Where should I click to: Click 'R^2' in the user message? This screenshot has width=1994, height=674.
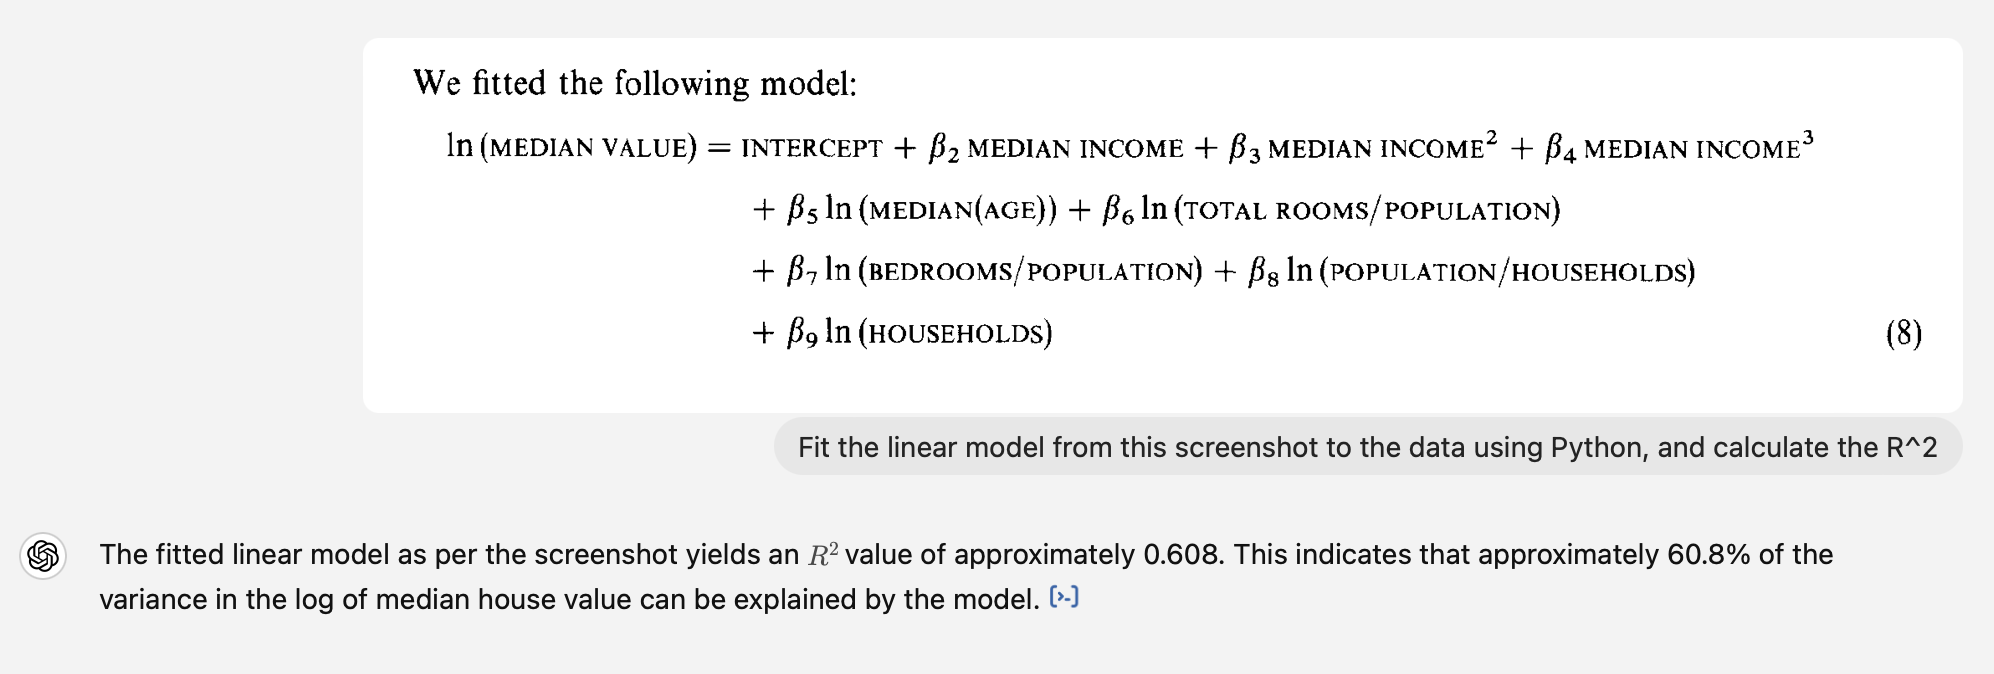point(1911,447)
